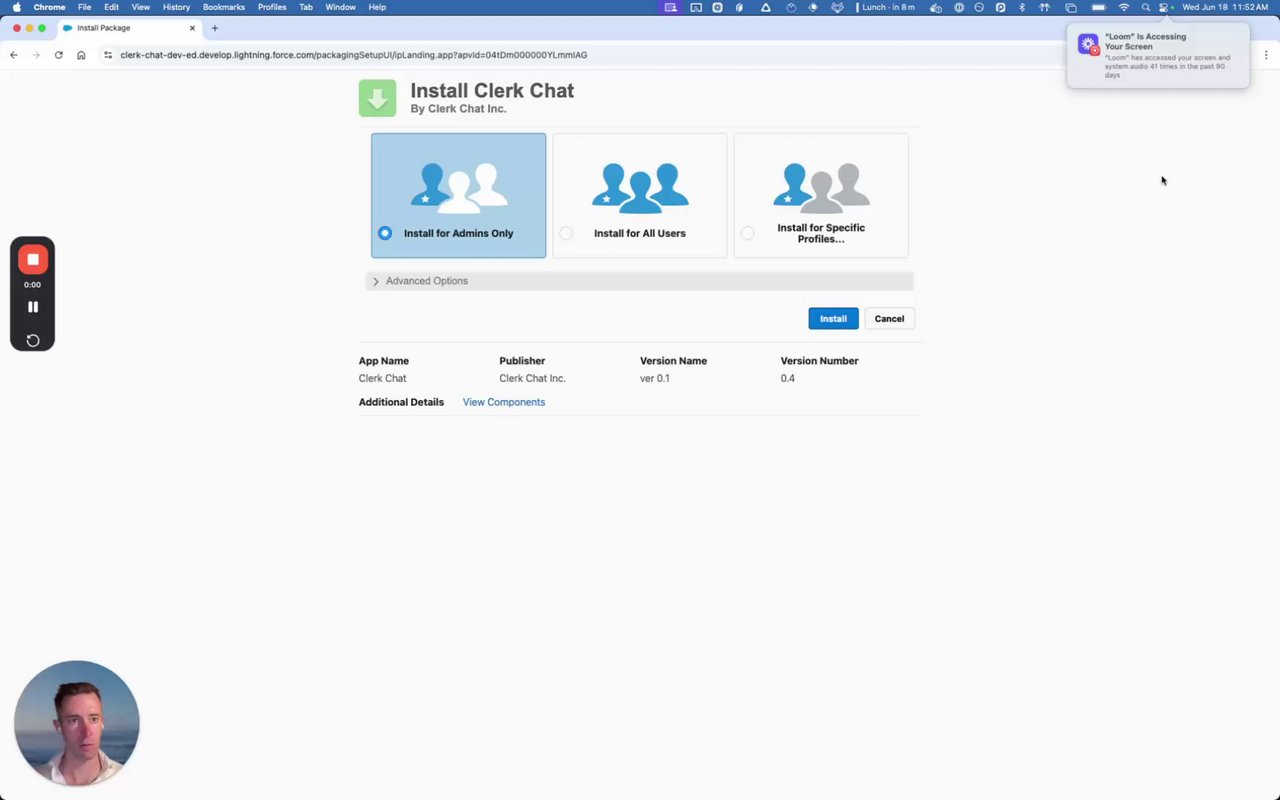Open the Bookmarks menu

[224, 7]
